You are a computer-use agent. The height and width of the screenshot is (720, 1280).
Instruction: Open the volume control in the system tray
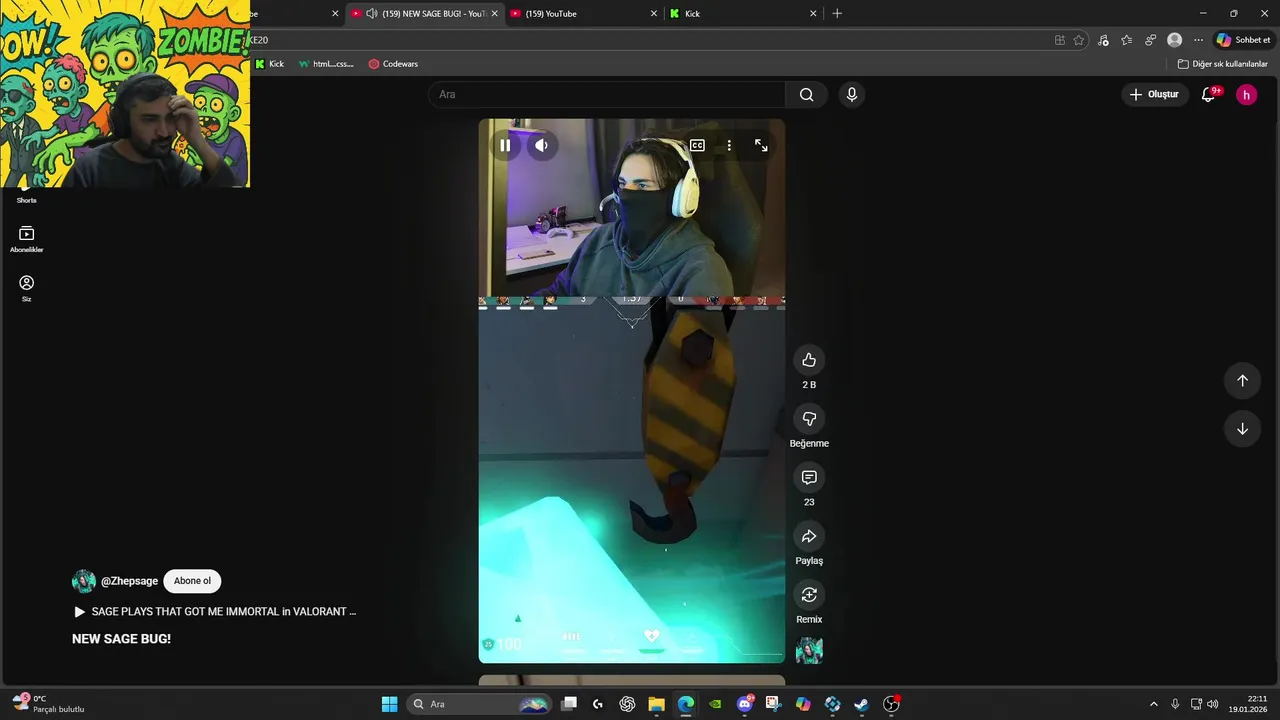click(x=1213, y=704)
